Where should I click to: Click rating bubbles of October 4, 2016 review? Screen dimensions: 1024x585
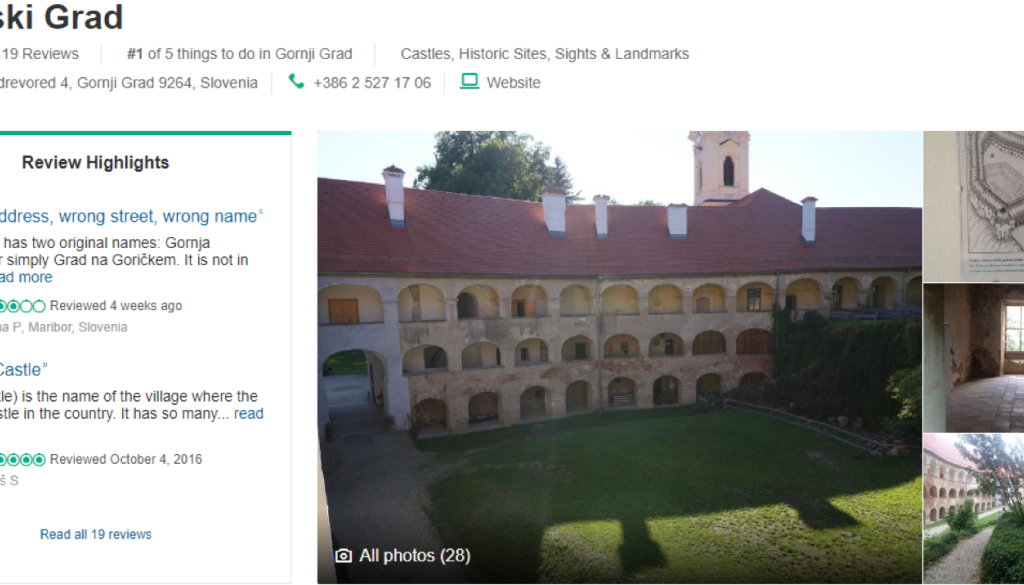(23, 460)
